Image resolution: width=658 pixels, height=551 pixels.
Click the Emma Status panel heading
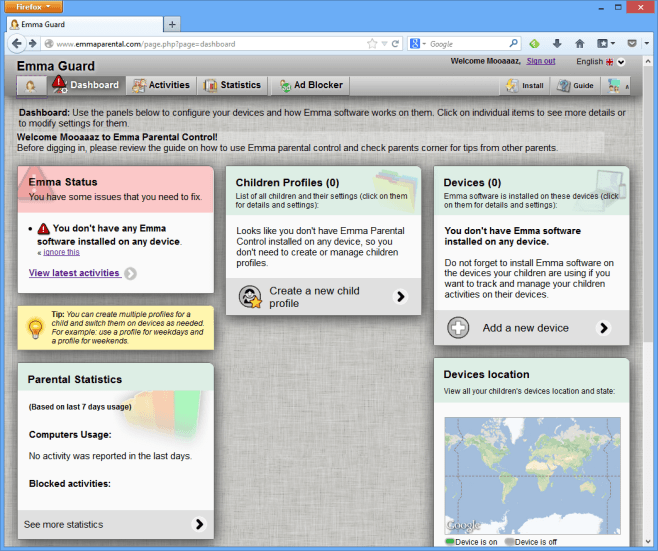click(x=63, y=182)
